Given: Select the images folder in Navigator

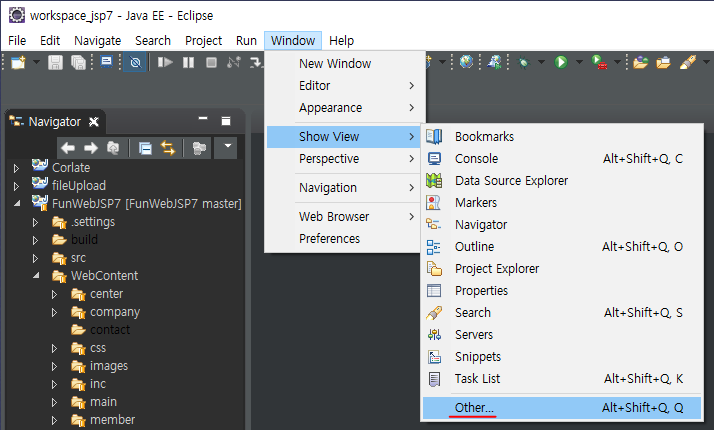Looking at the screenshot, I should 109,366.
